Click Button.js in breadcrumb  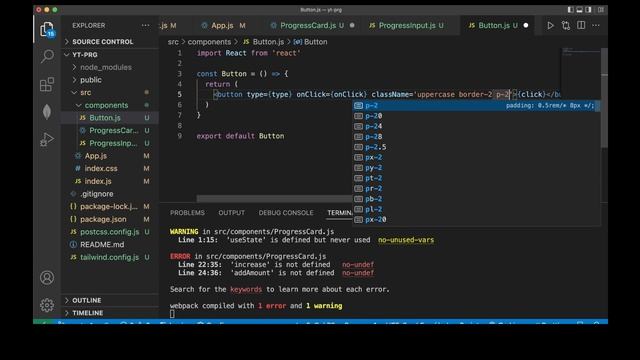point(268,42)
